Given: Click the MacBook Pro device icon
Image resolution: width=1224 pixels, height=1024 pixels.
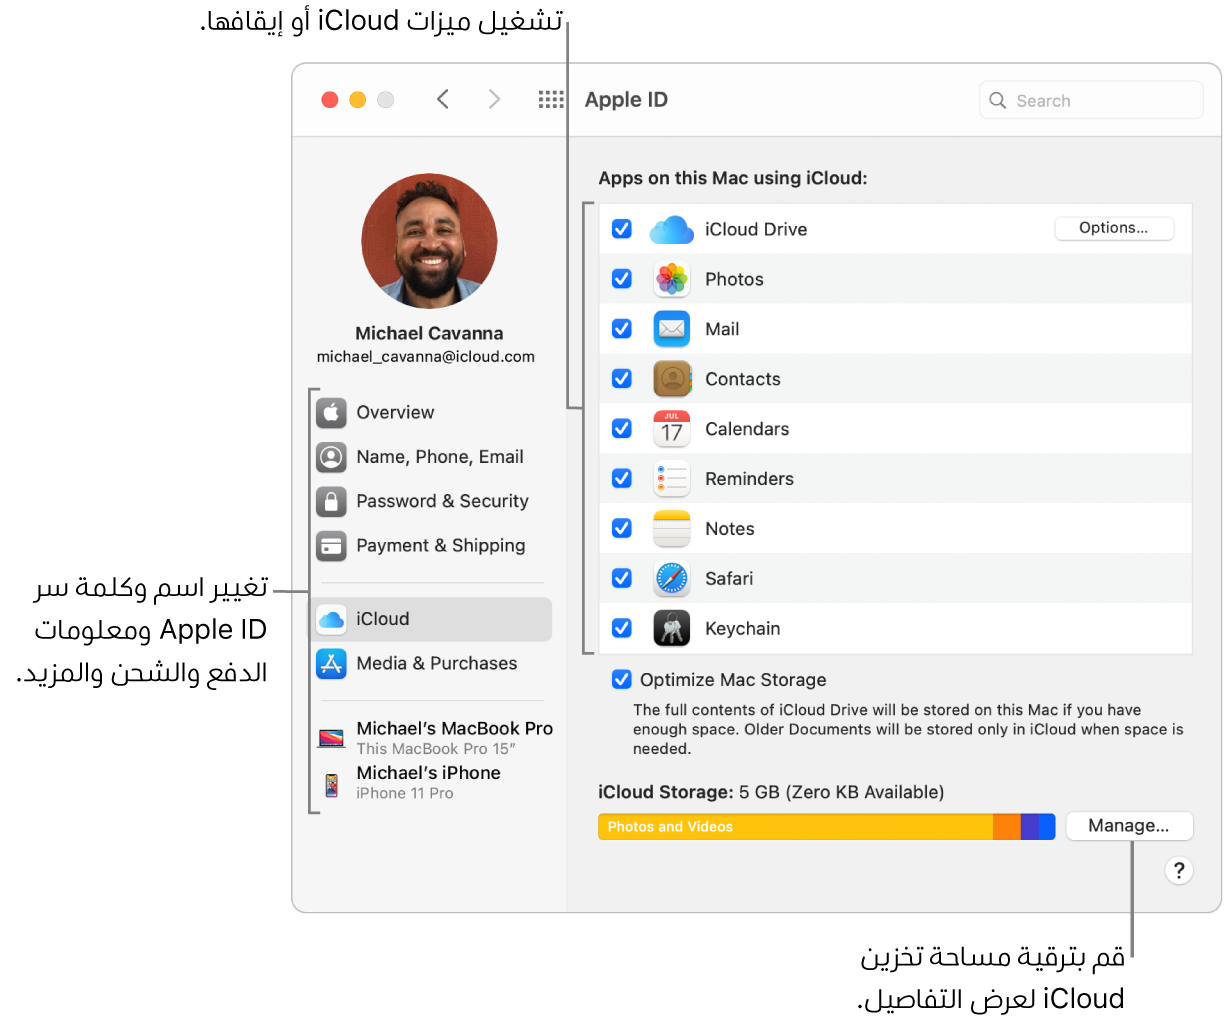Looking at the screenshot, I should [x=331, y=739].
